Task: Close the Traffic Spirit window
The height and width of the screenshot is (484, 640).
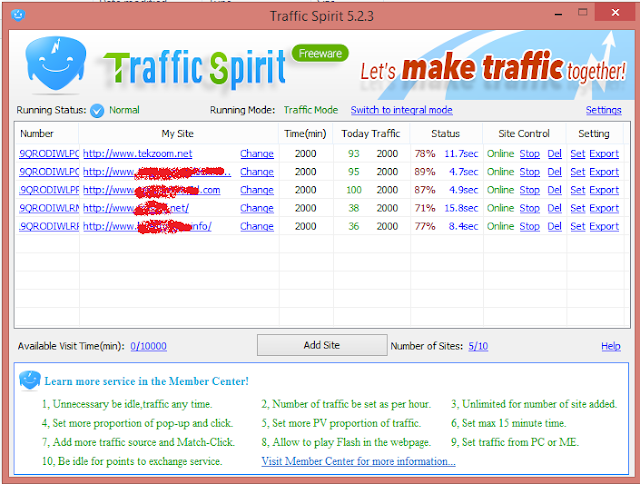Action: [x=615, y=13]
